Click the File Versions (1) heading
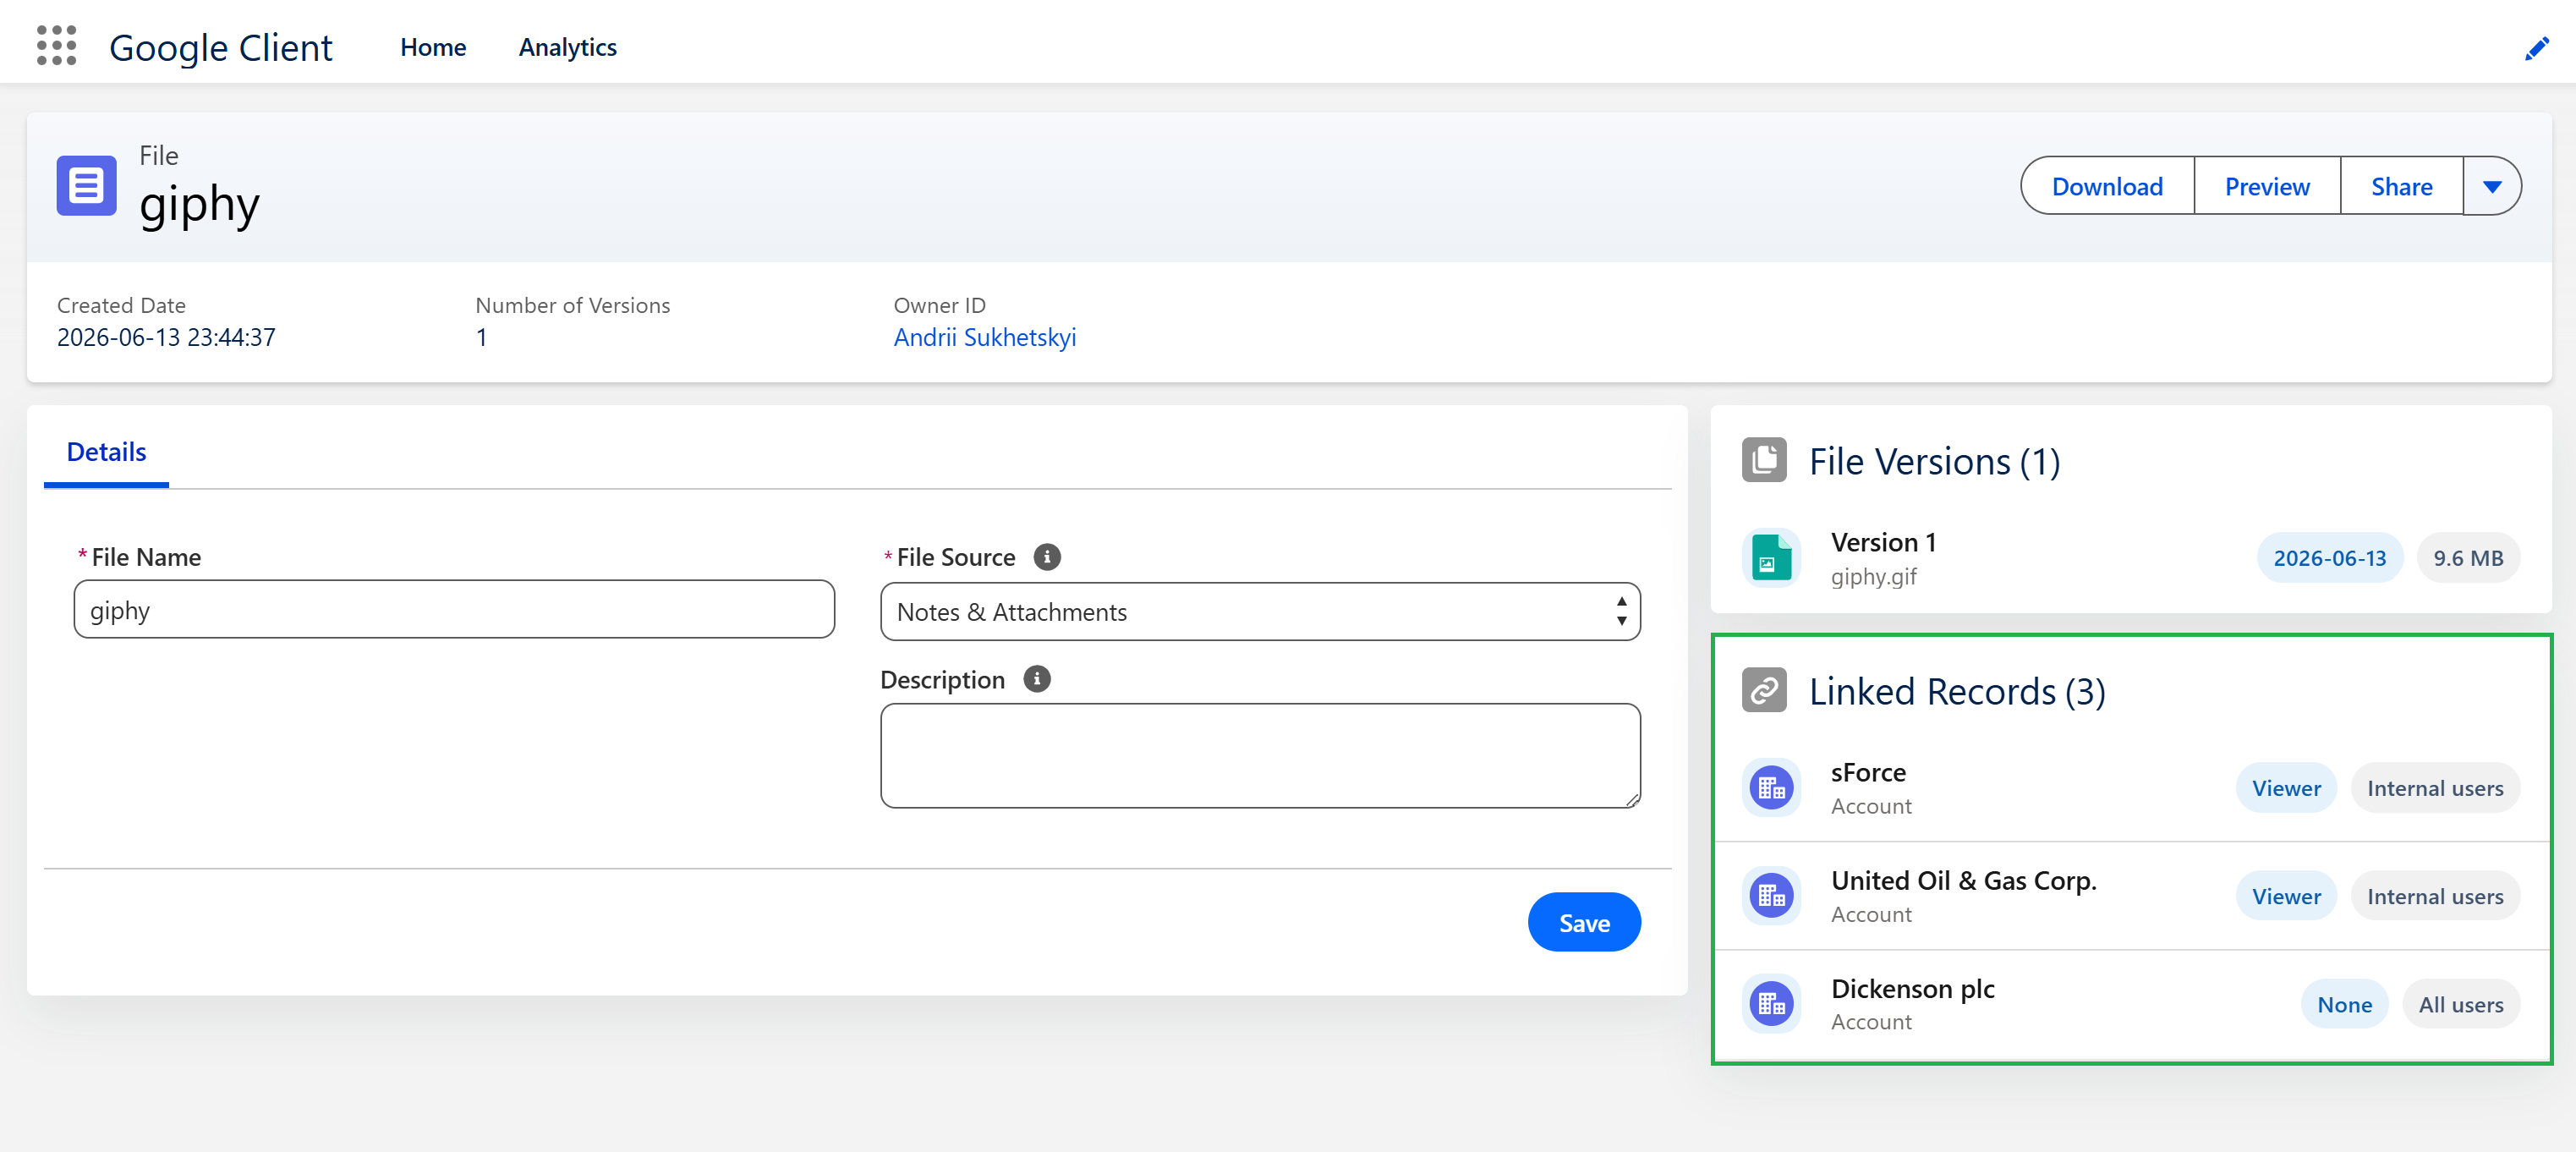The image size is (2576, 1152). 1934,461
